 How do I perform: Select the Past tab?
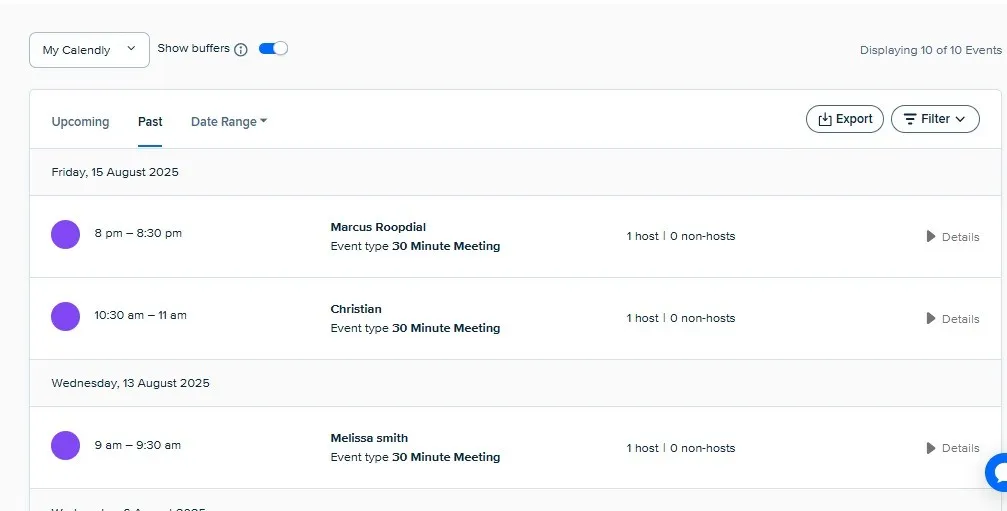(150, 122)
